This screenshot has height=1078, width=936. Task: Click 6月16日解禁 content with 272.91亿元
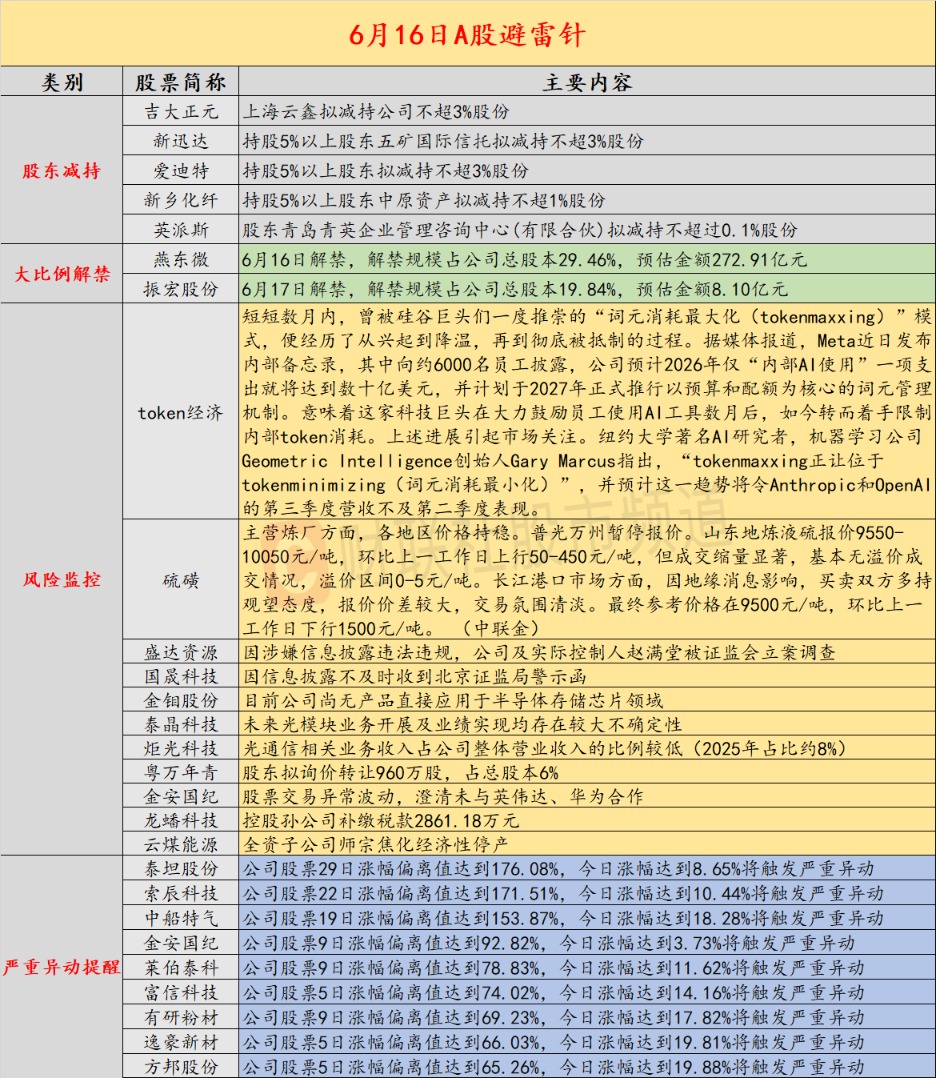(x=524, y=259)
